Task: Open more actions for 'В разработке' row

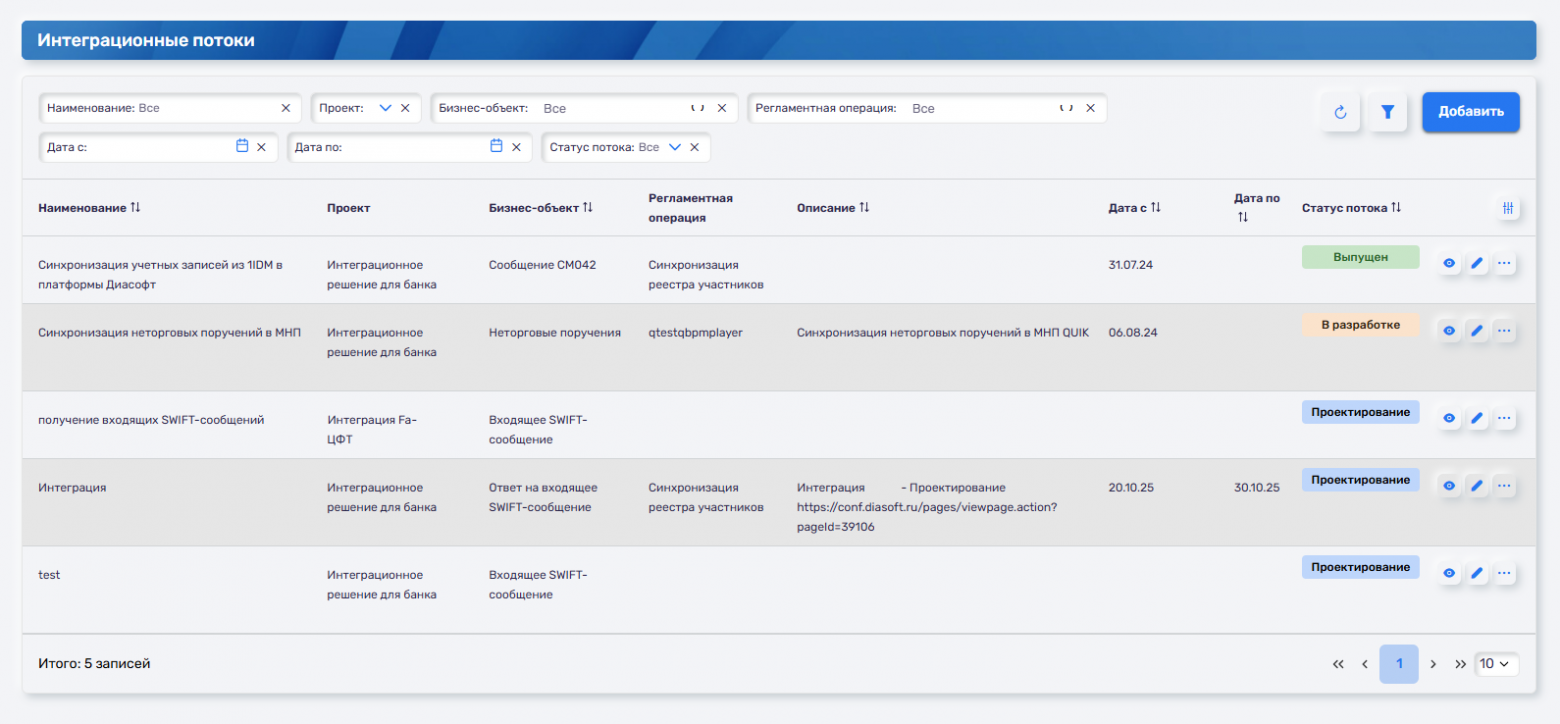Action: pyautogui.click(x=1504, y=331)
